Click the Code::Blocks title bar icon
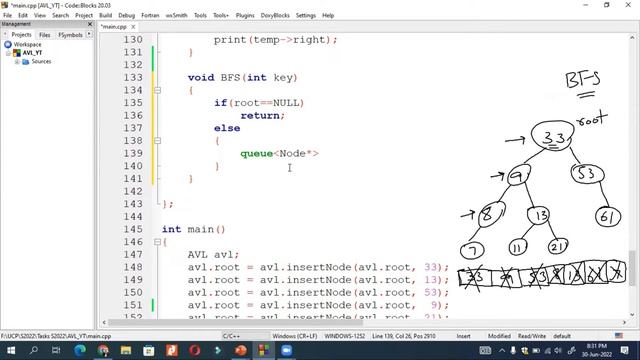Image resolution: width=640 pixels, height=360 pixels. click(4, 5)
